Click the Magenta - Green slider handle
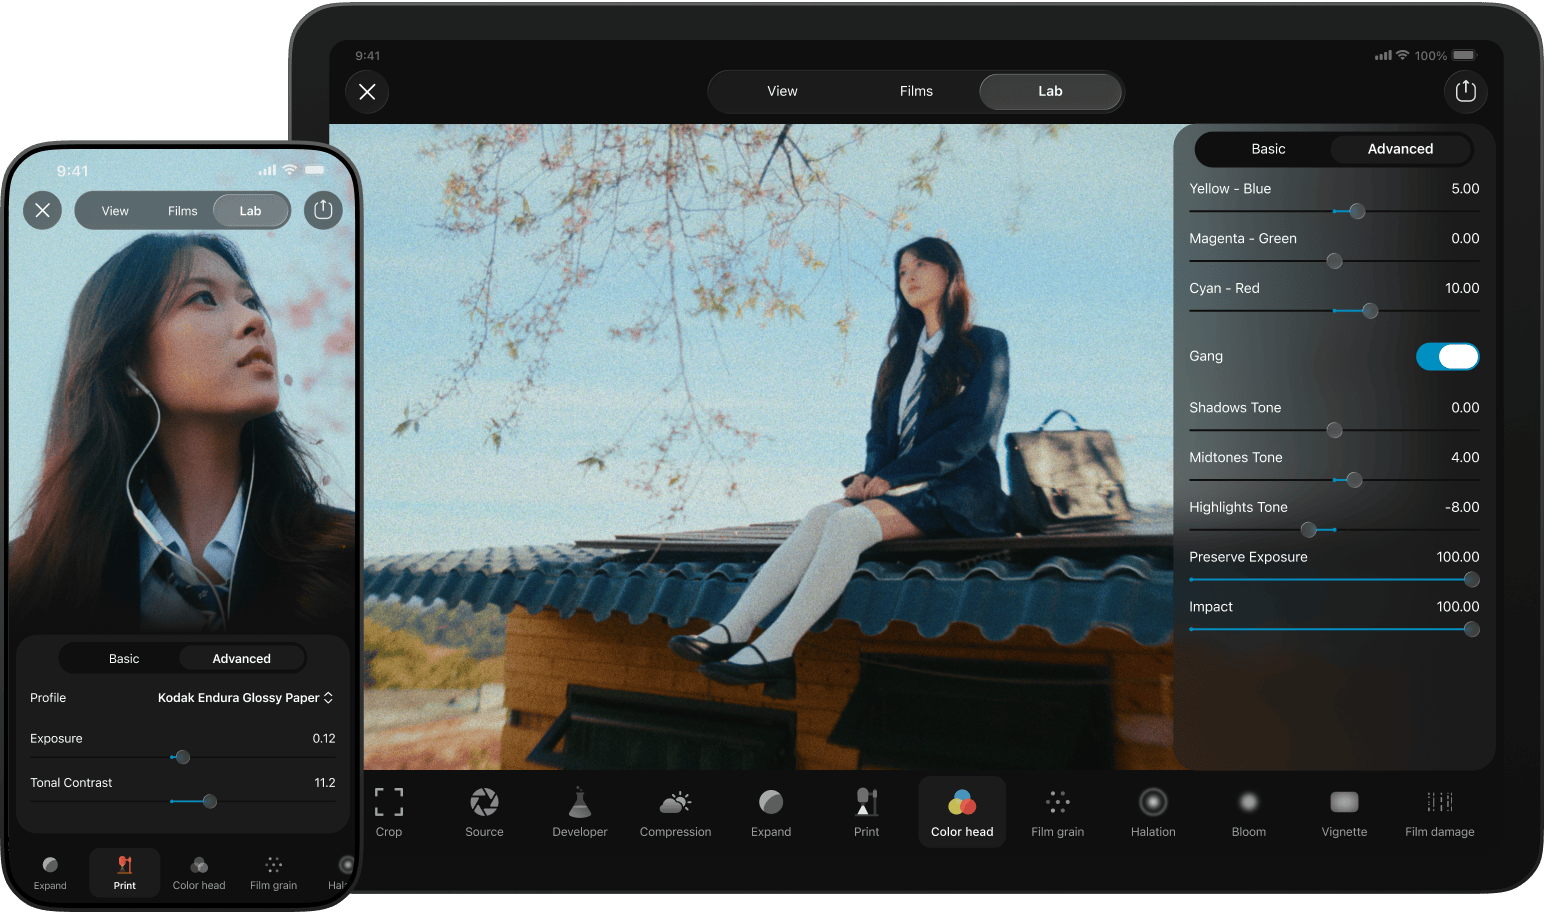Viewport: 1560px width, 913px height. click(x=1334, y=261)
